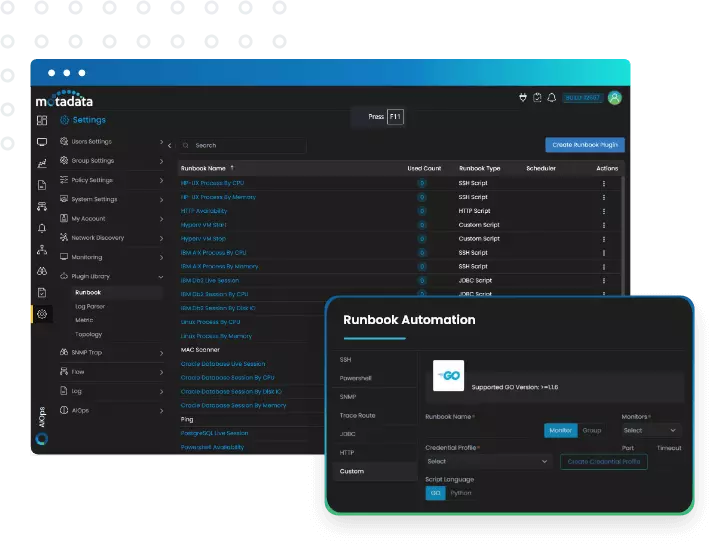Open Runbook under Plugin Library
This screenshot has height=556, width=725.
88,292
